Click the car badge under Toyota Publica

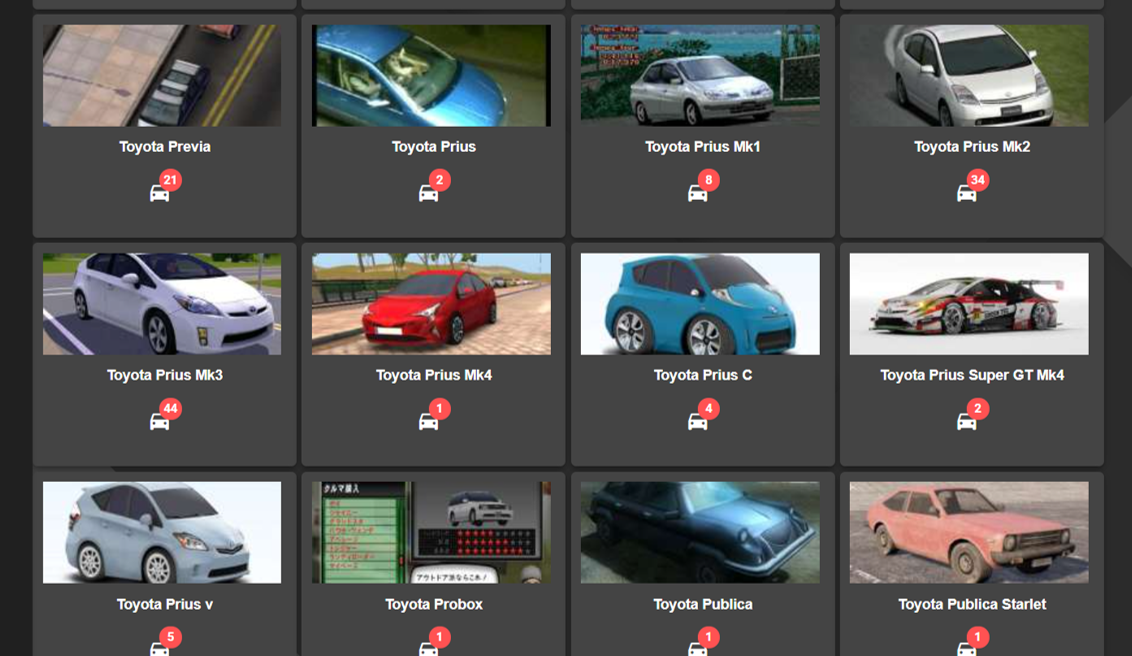click(x=702, y=643)
